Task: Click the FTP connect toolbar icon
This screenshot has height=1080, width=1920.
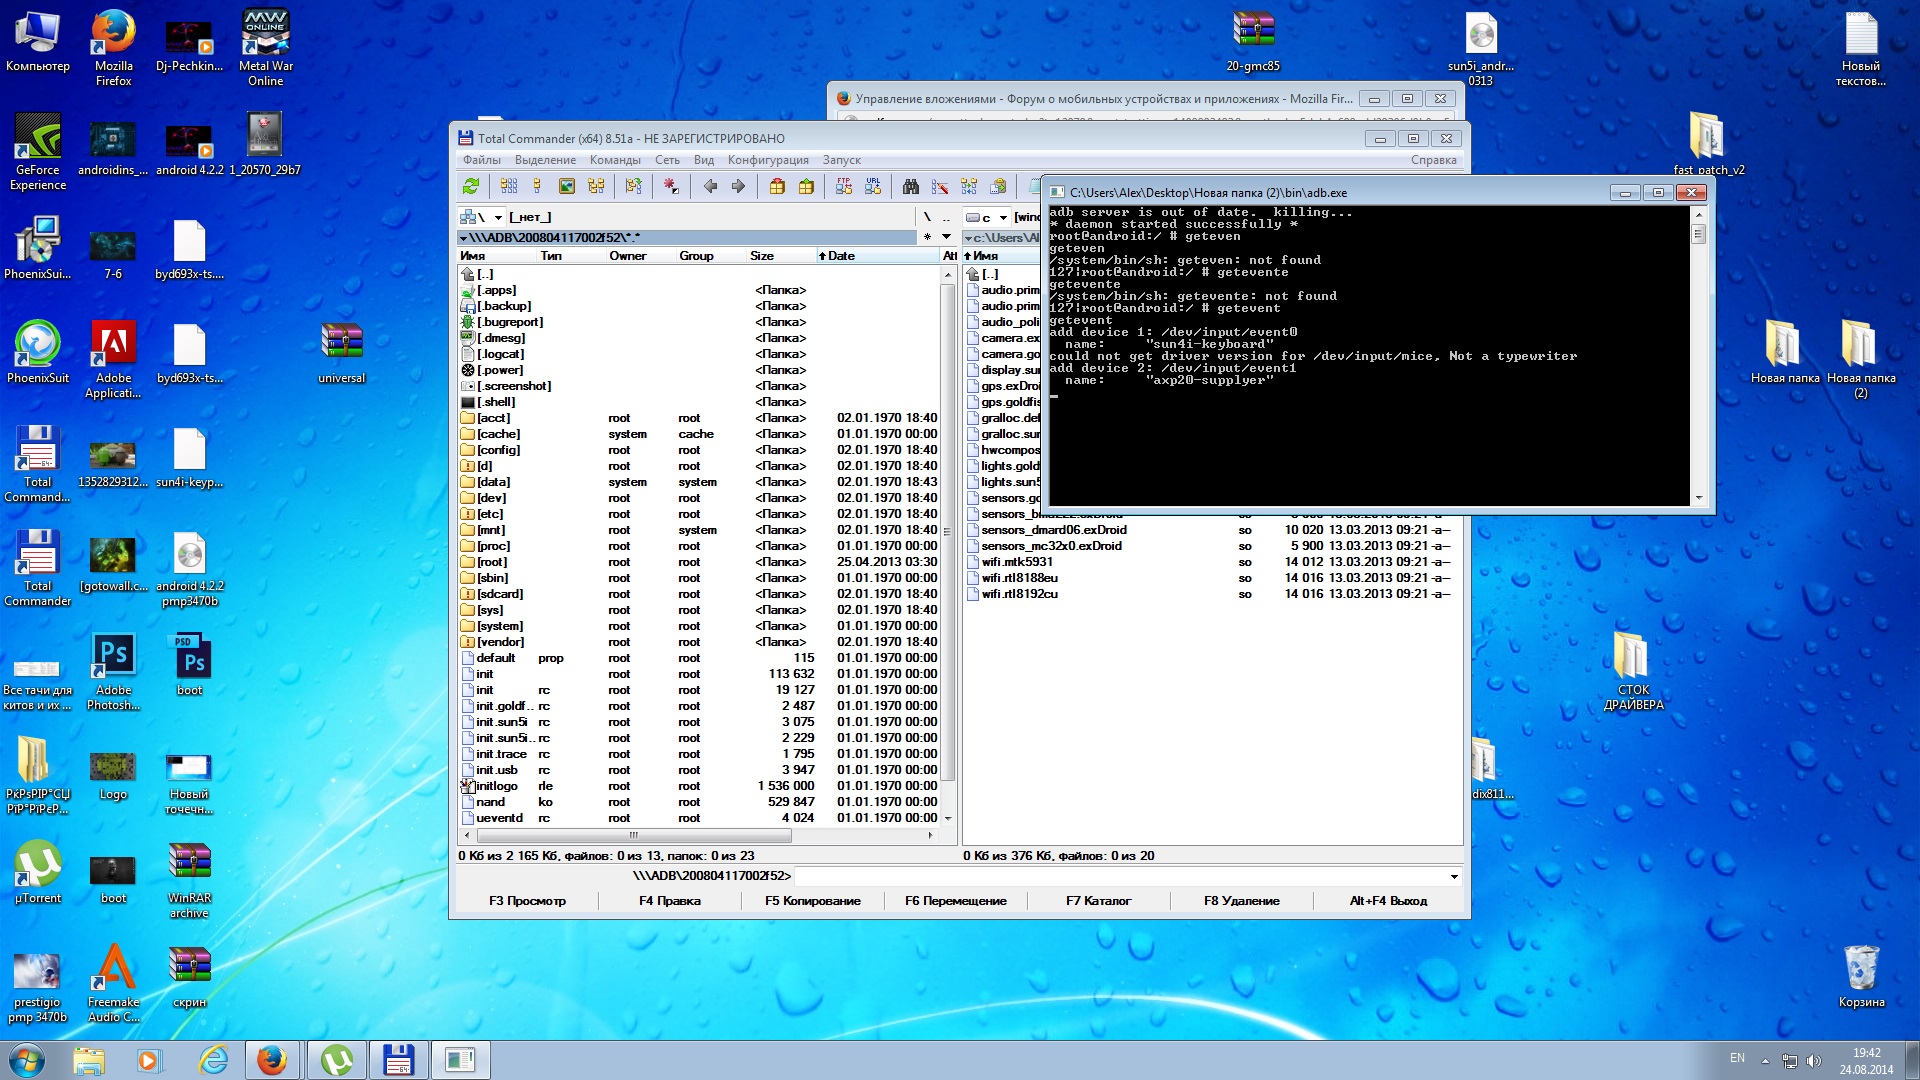Action: pyautogui.click(x=844, y=186)
